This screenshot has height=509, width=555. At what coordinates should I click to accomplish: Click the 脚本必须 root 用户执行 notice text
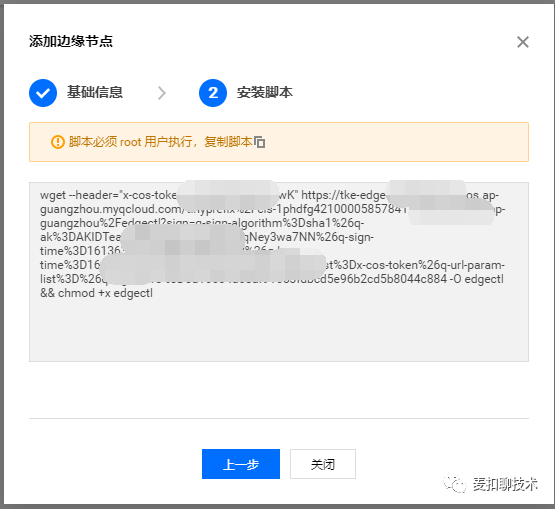pos(130,142)
